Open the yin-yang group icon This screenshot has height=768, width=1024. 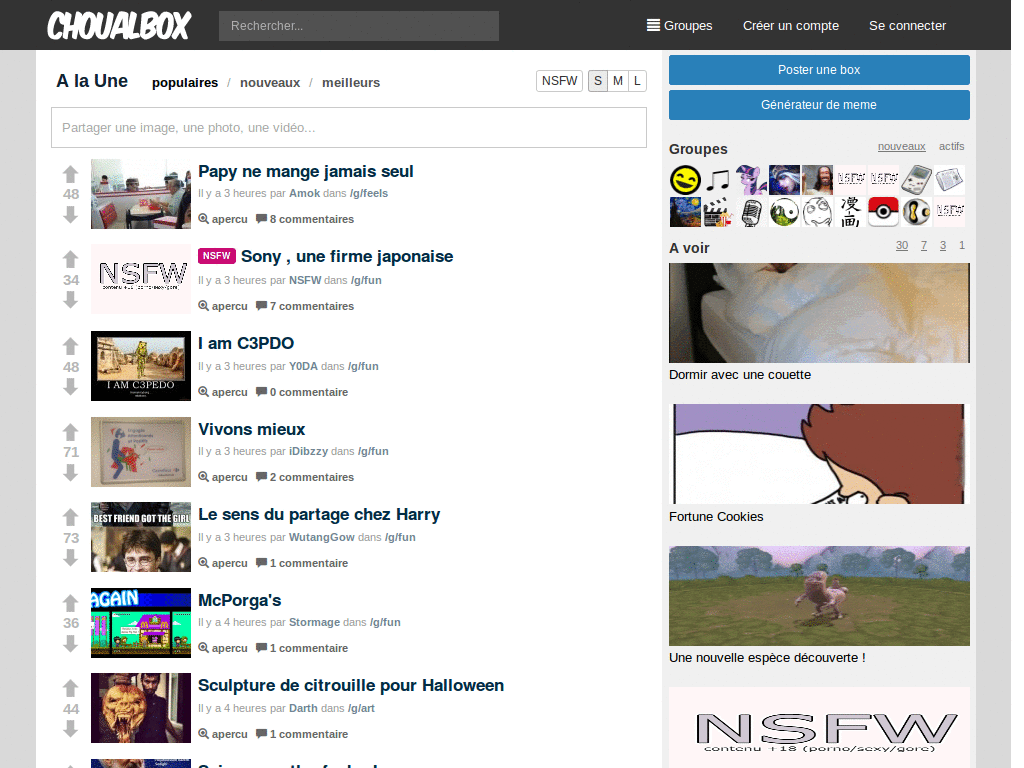[784, 212]
